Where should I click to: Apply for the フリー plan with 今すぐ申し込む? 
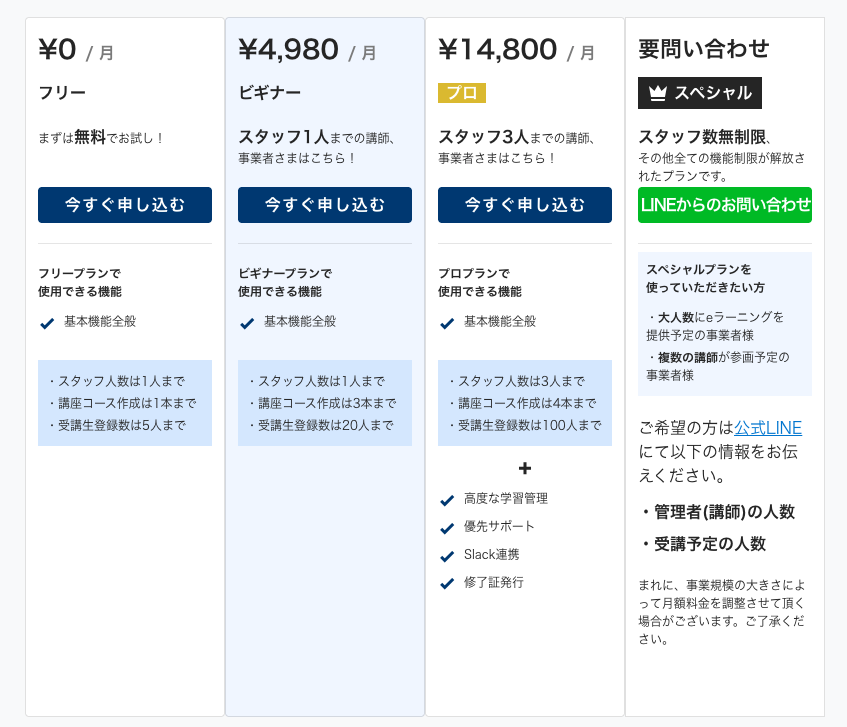tap(125, 205)
